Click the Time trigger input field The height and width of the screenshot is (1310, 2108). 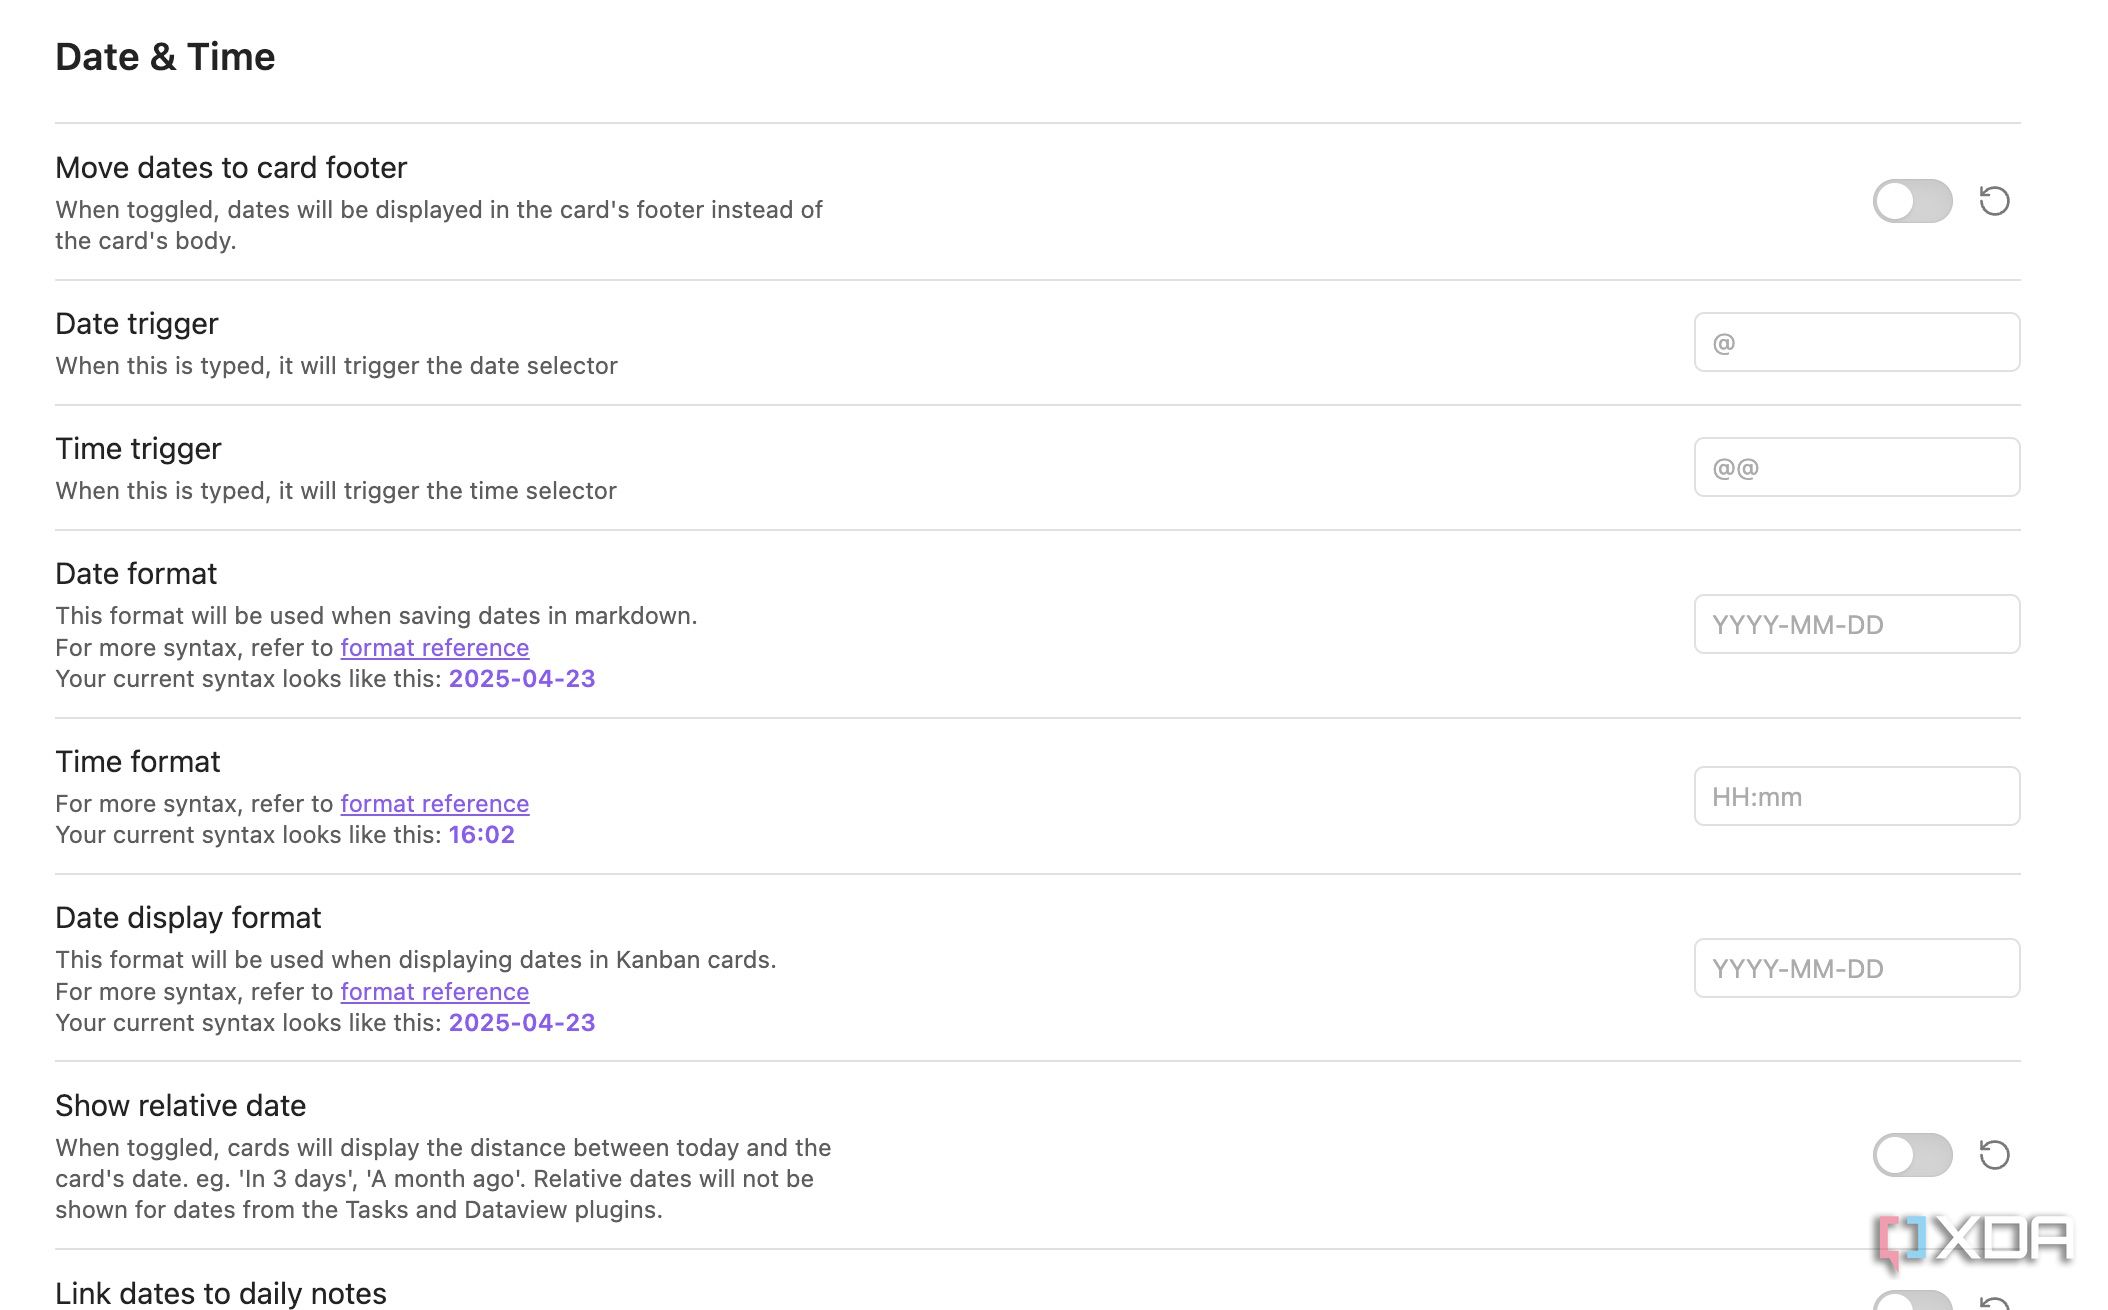click(1857, 467)
